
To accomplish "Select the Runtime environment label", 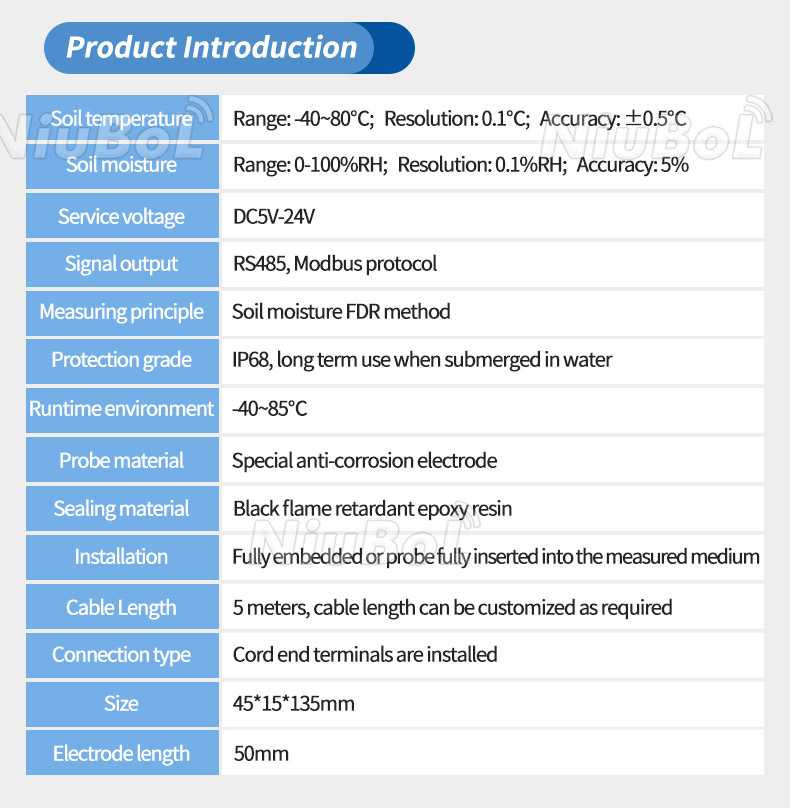I will pyautogui.click(x=122, y=409).
